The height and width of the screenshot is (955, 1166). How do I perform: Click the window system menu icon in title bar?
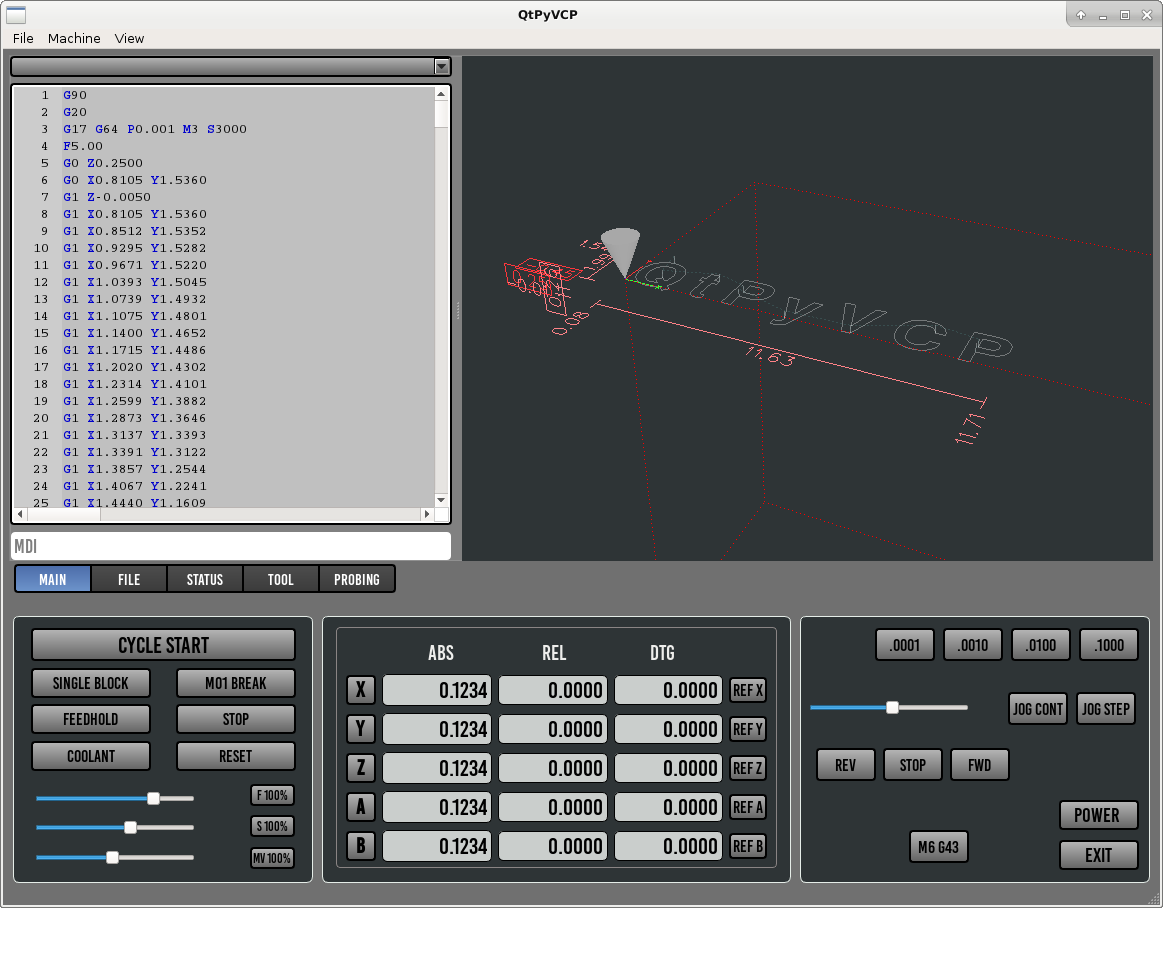click(16, 14)
